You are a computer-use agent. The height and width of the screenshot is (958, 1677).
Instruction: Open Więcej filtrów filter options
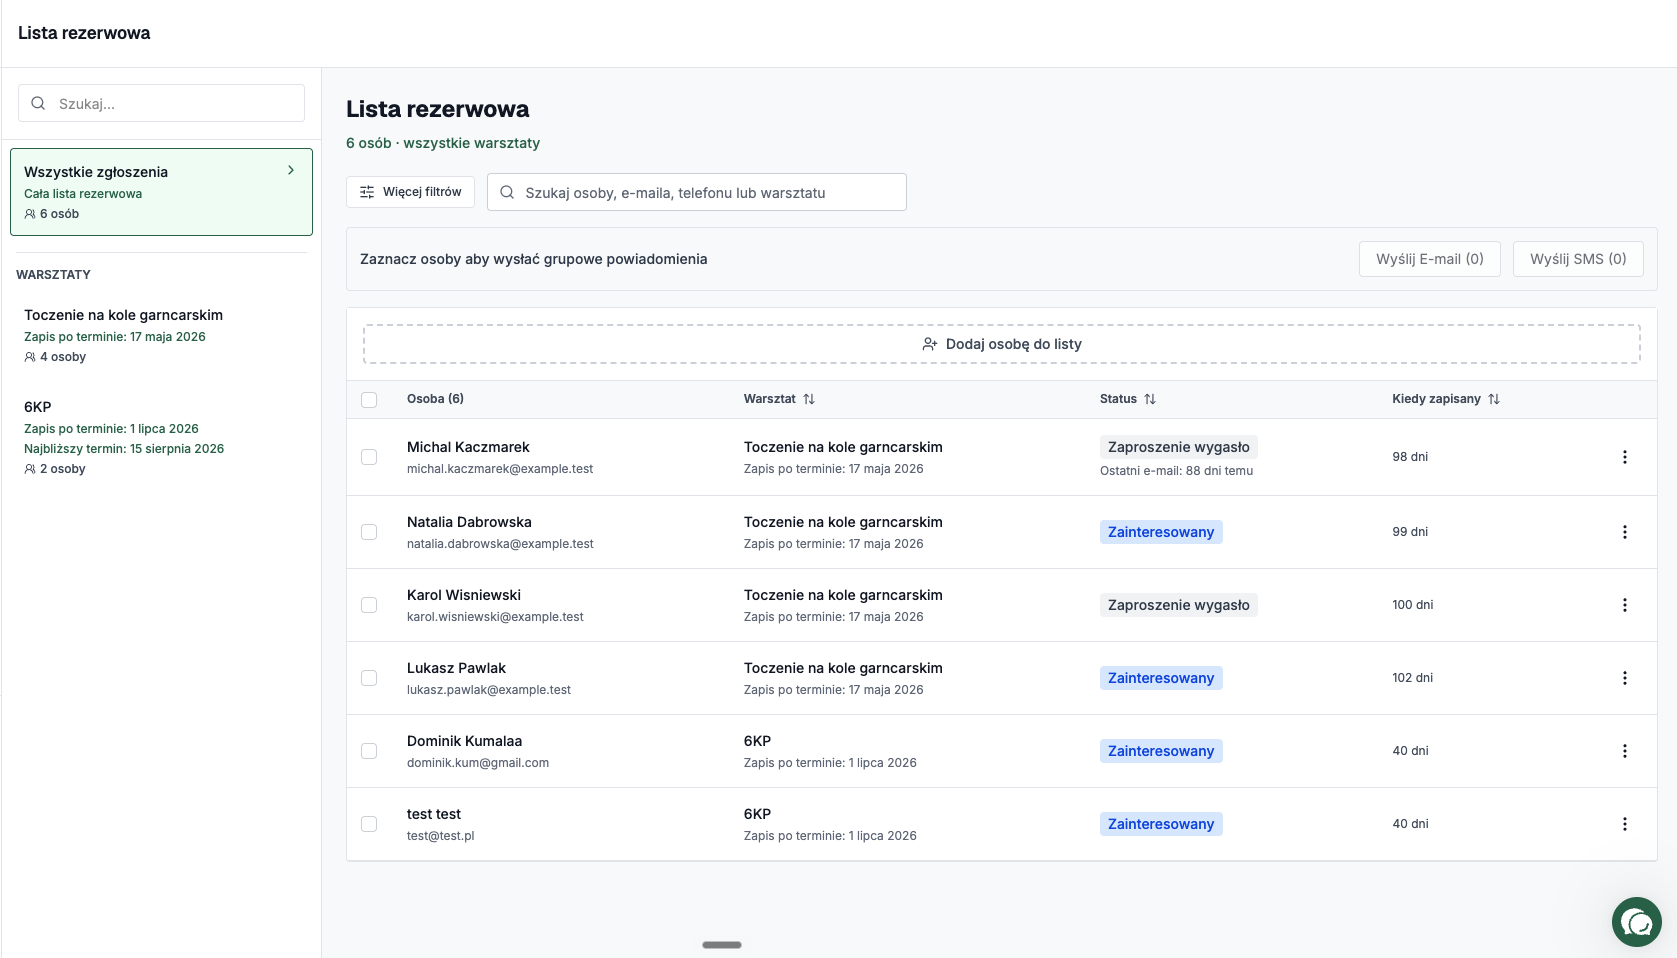410,192
